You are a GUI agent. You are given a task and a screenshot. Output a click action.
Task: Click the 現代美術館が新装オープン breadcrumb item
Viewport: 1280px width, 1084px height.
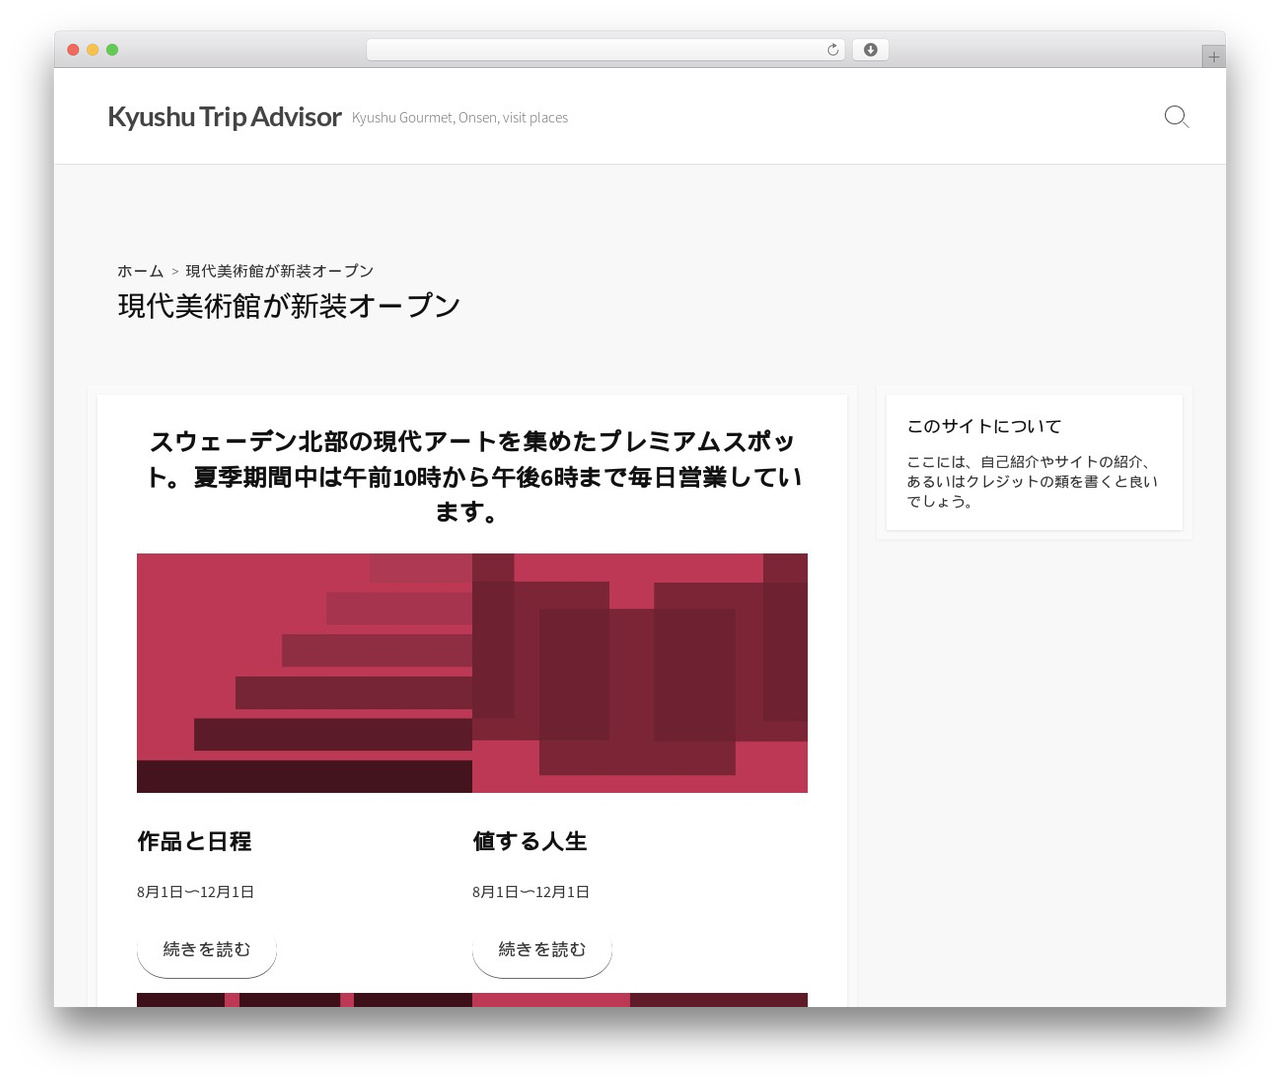click(x=279, y=271)
